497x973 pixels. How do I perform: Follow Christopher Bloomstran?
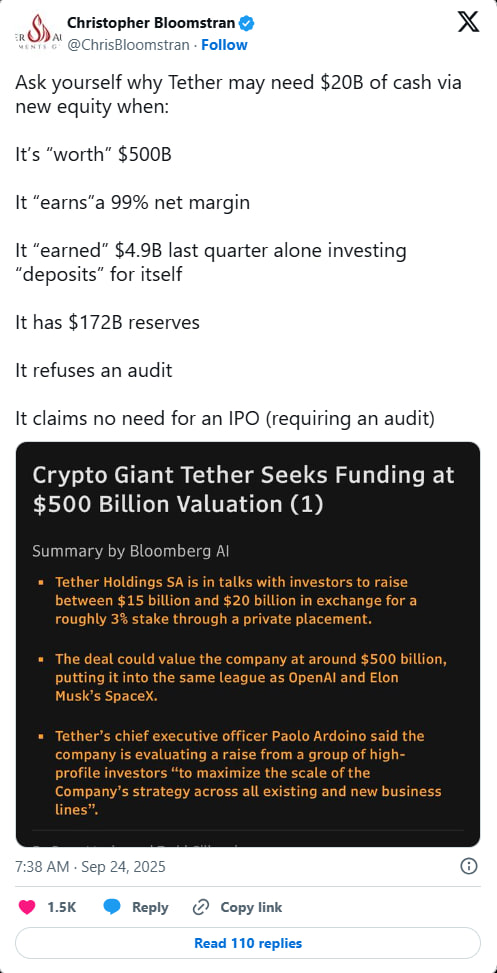click(224, 45)
